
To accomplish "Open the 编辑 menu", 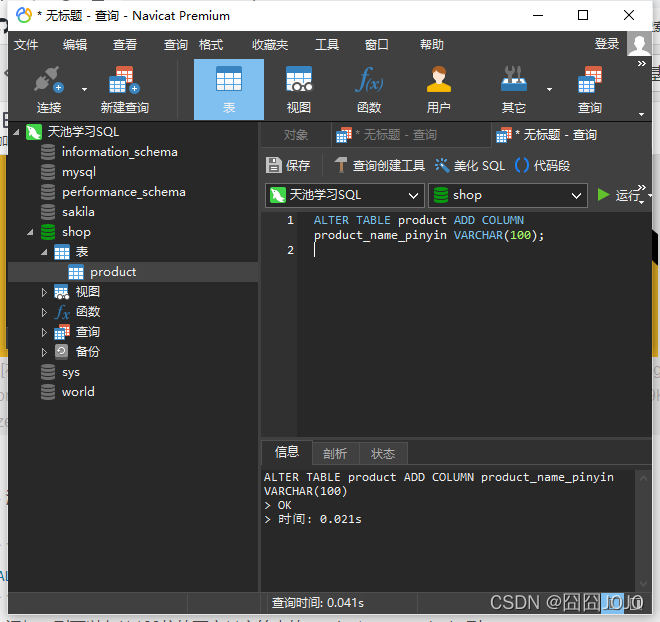I will click(75, 44).
